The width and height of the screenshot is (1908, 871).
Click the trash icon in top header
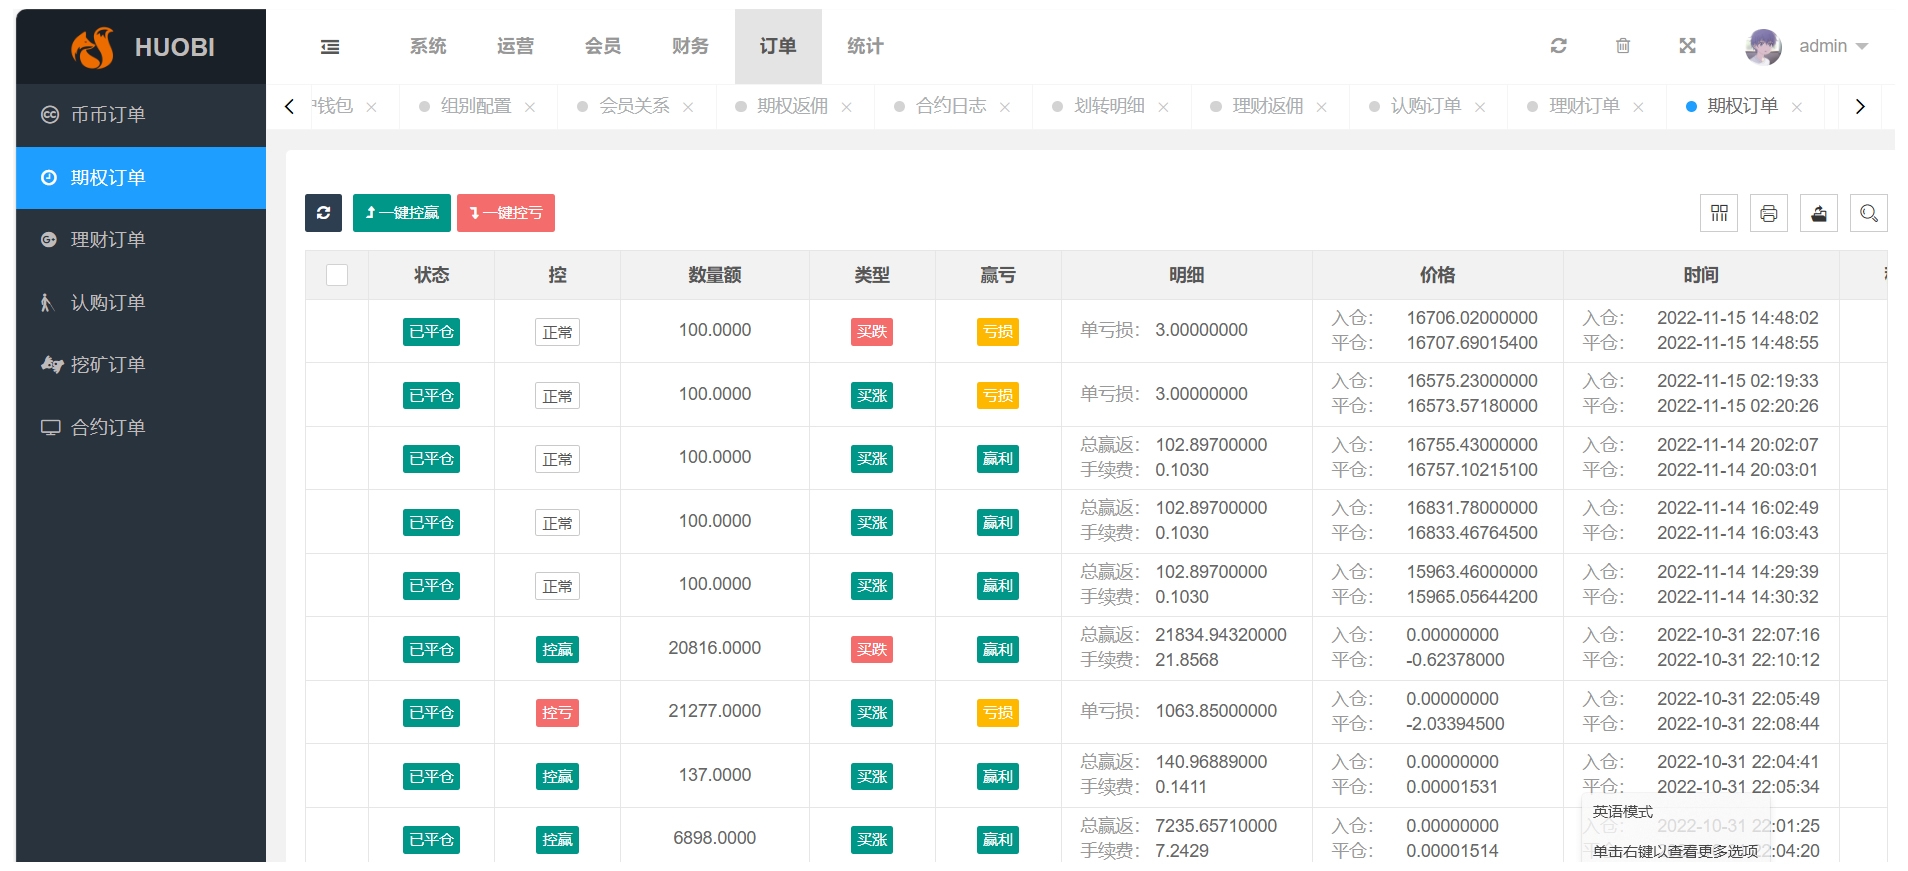pyautogui.click(x=1623, y=46)
